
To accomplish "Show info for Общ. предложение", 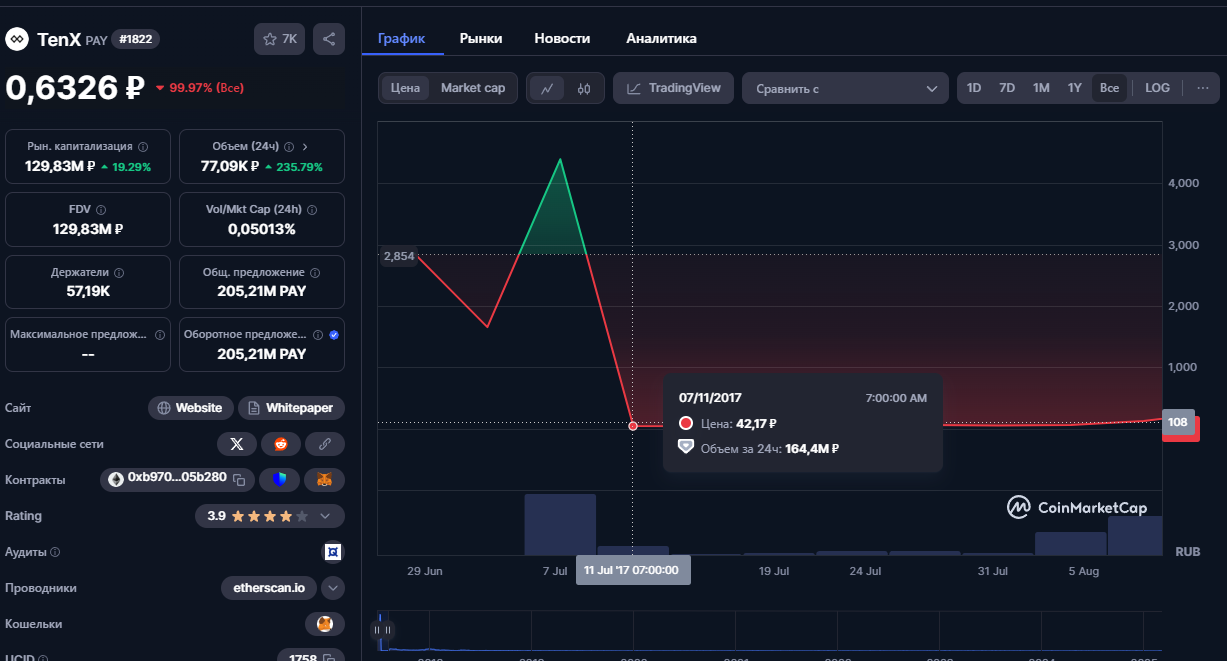I will coord(317,272).
